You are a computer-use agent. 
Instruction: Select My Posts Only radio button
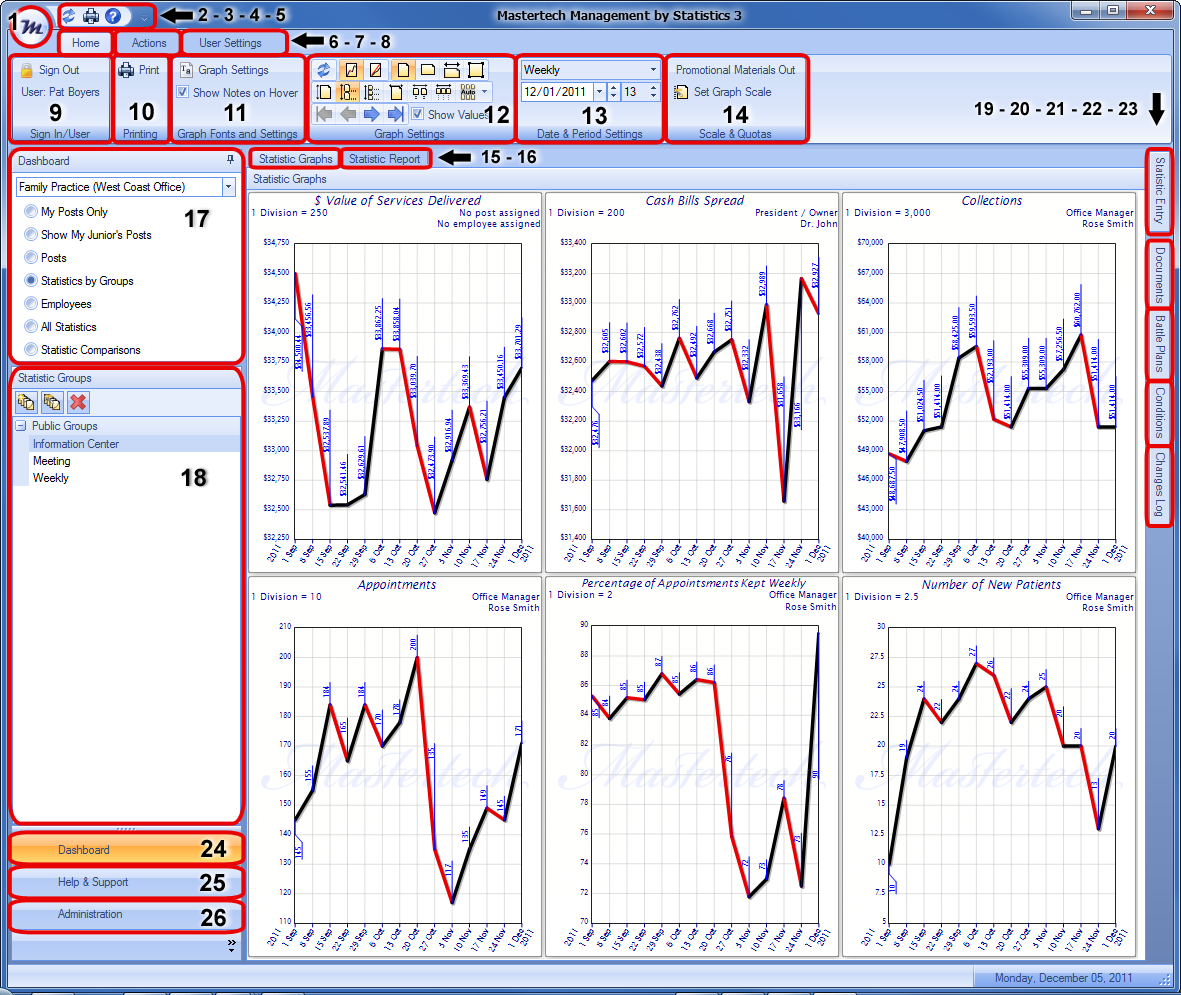pos(31,212)
